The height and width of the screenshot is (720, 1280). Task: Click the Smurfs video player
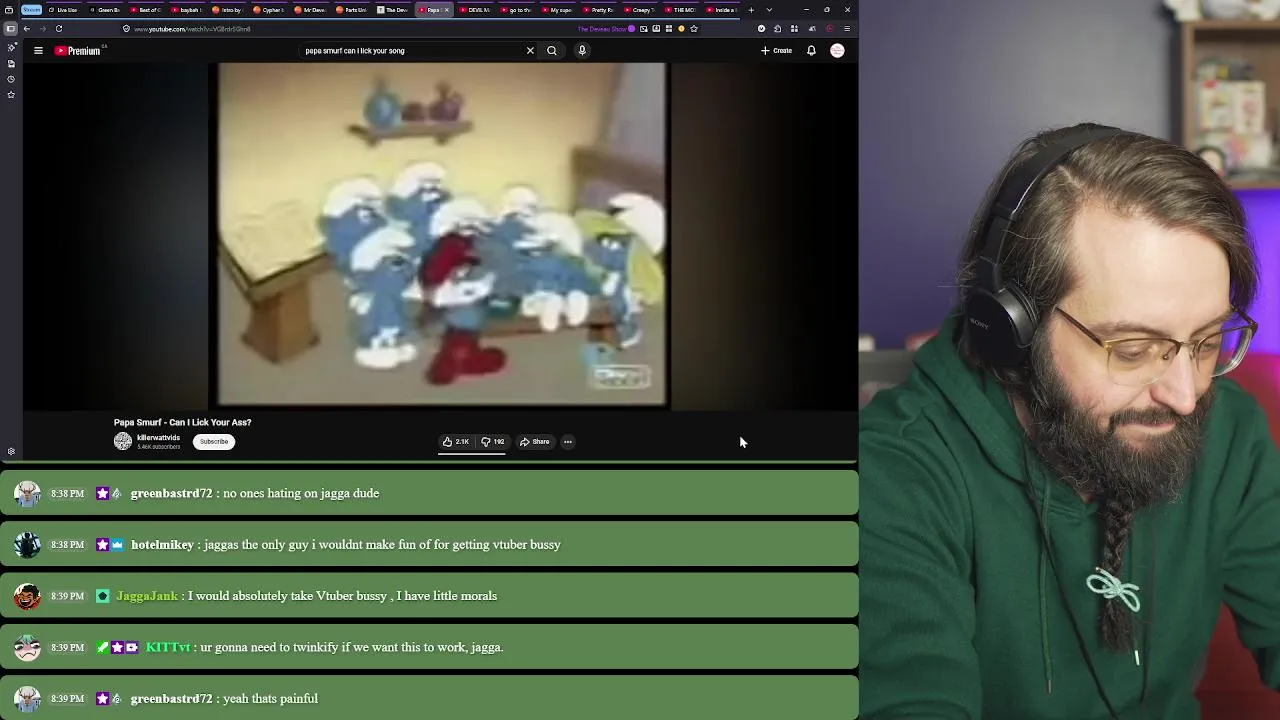pyautogui.click(x=441, y=236)
